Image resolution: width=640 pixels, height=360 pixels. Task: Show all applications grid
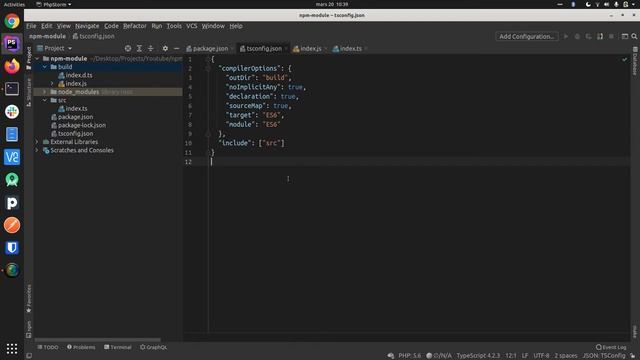[x=12, y=348]
